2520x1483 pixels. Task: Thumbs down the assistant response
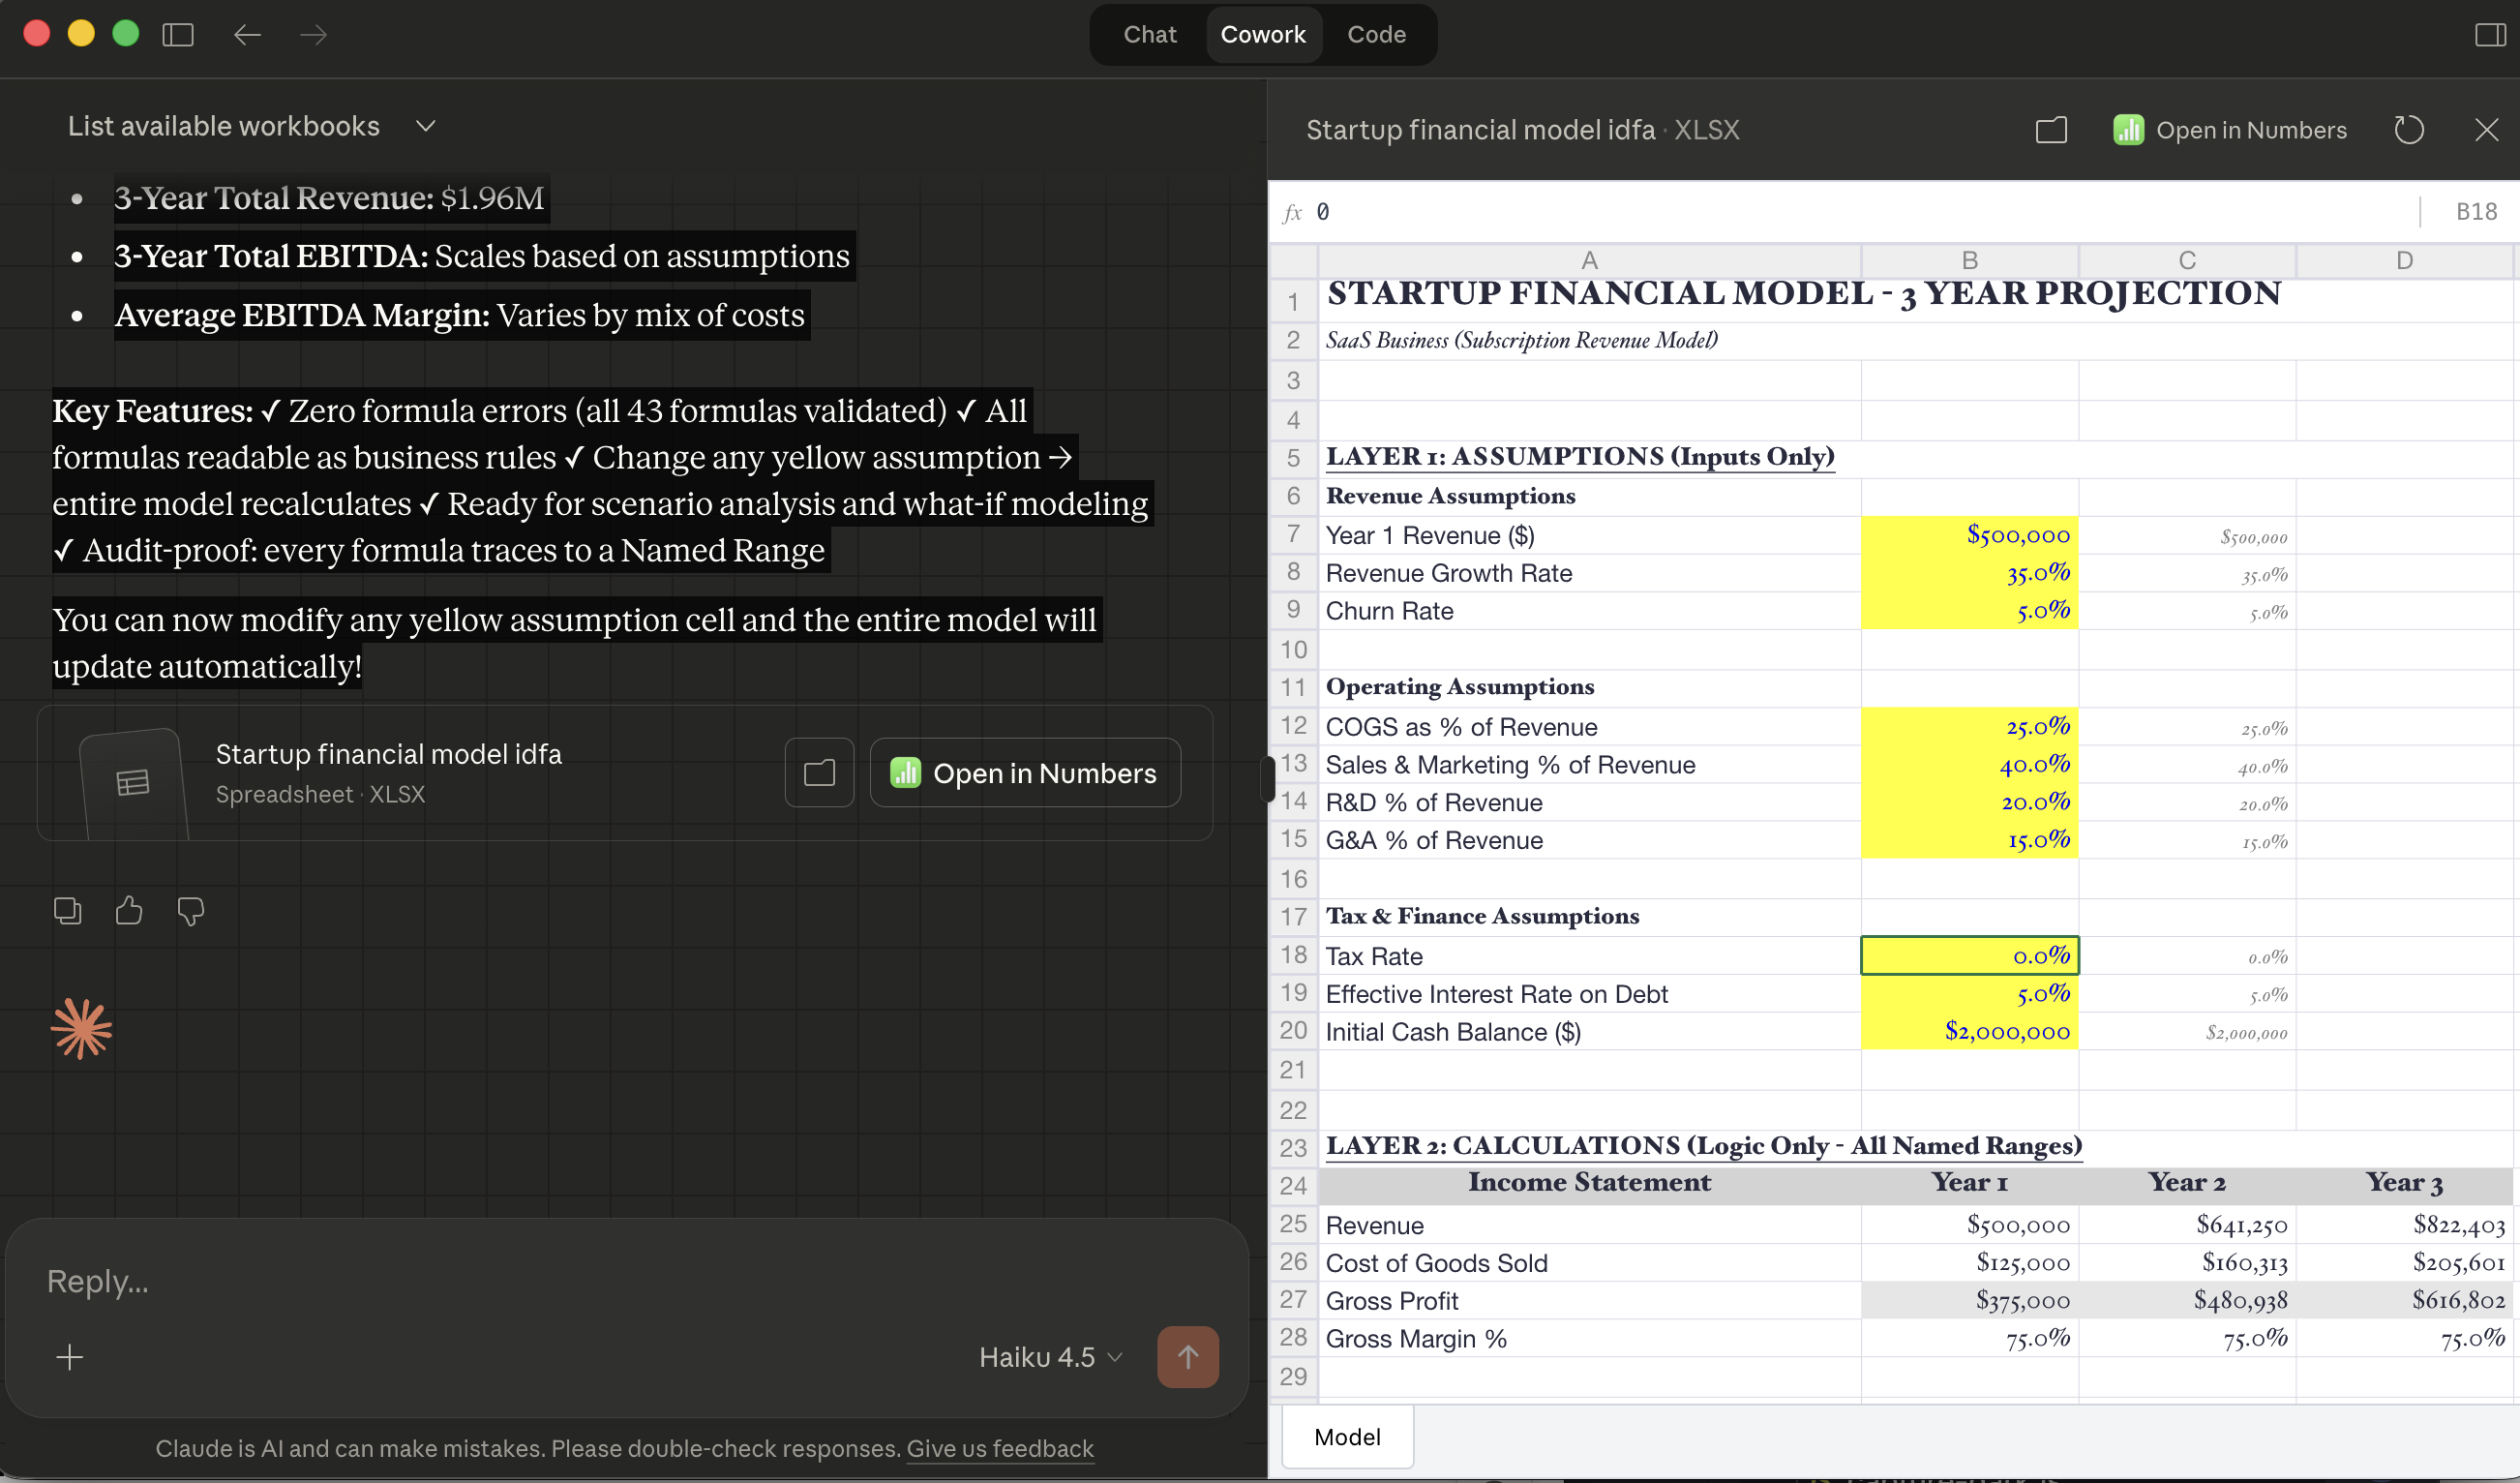tap(191, 911)
